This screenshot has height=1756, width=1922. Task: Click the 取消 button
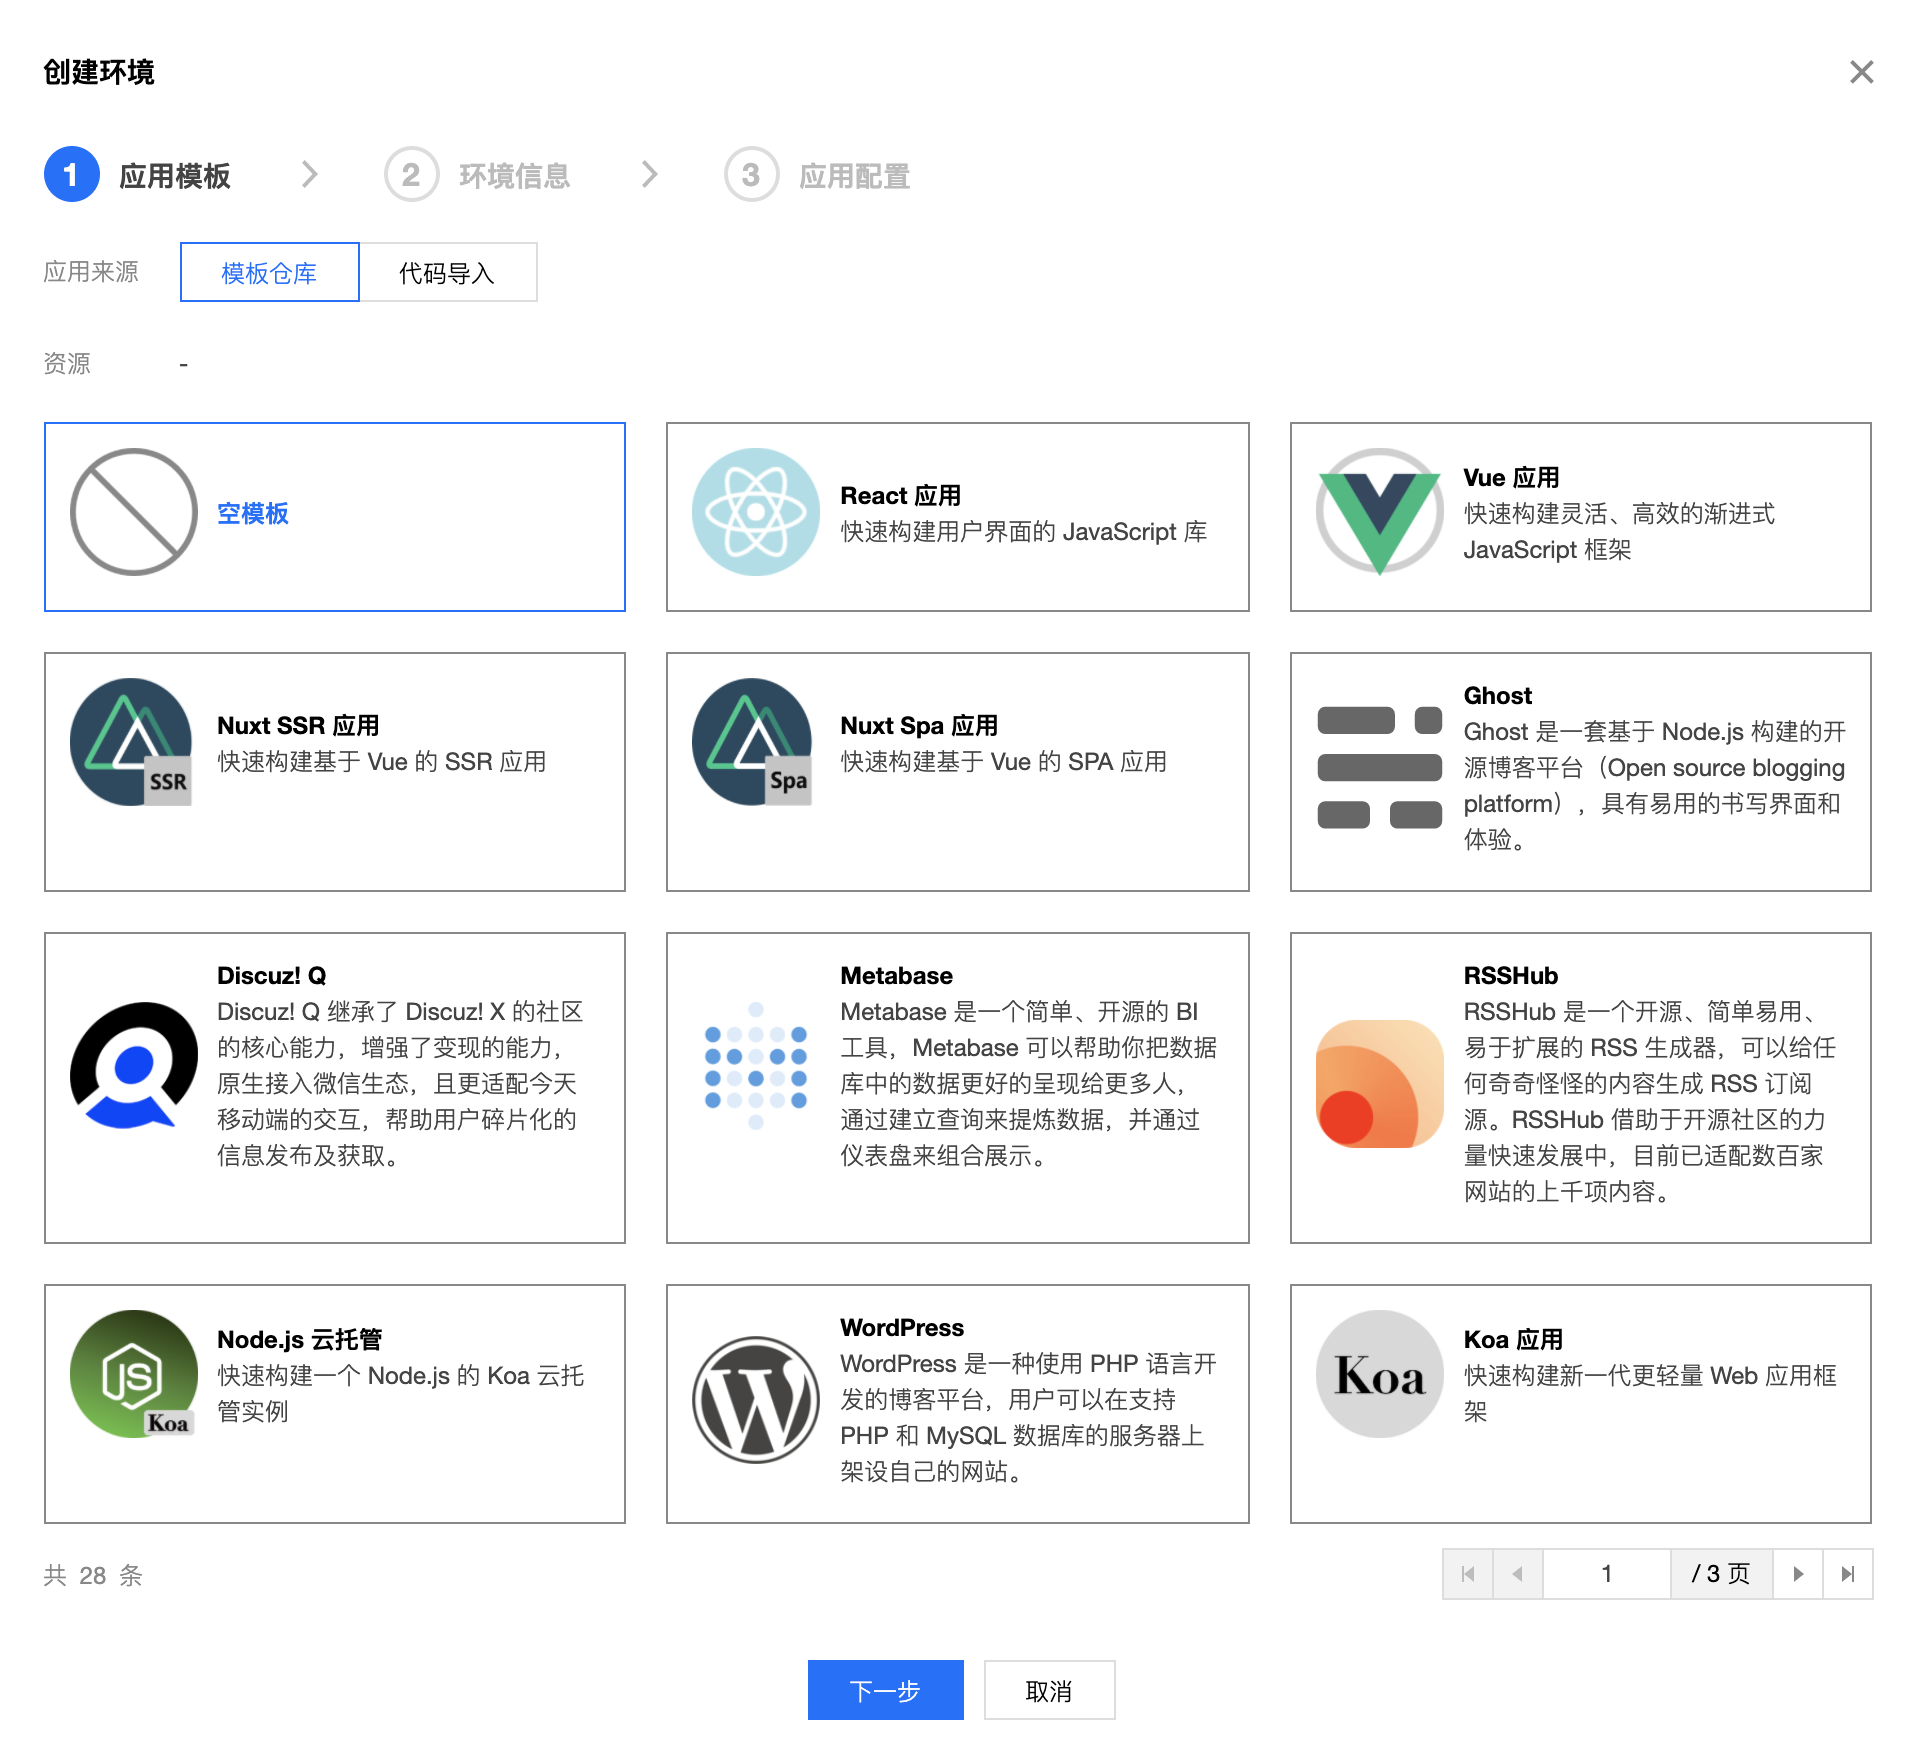click(x=1048, y=1690)
